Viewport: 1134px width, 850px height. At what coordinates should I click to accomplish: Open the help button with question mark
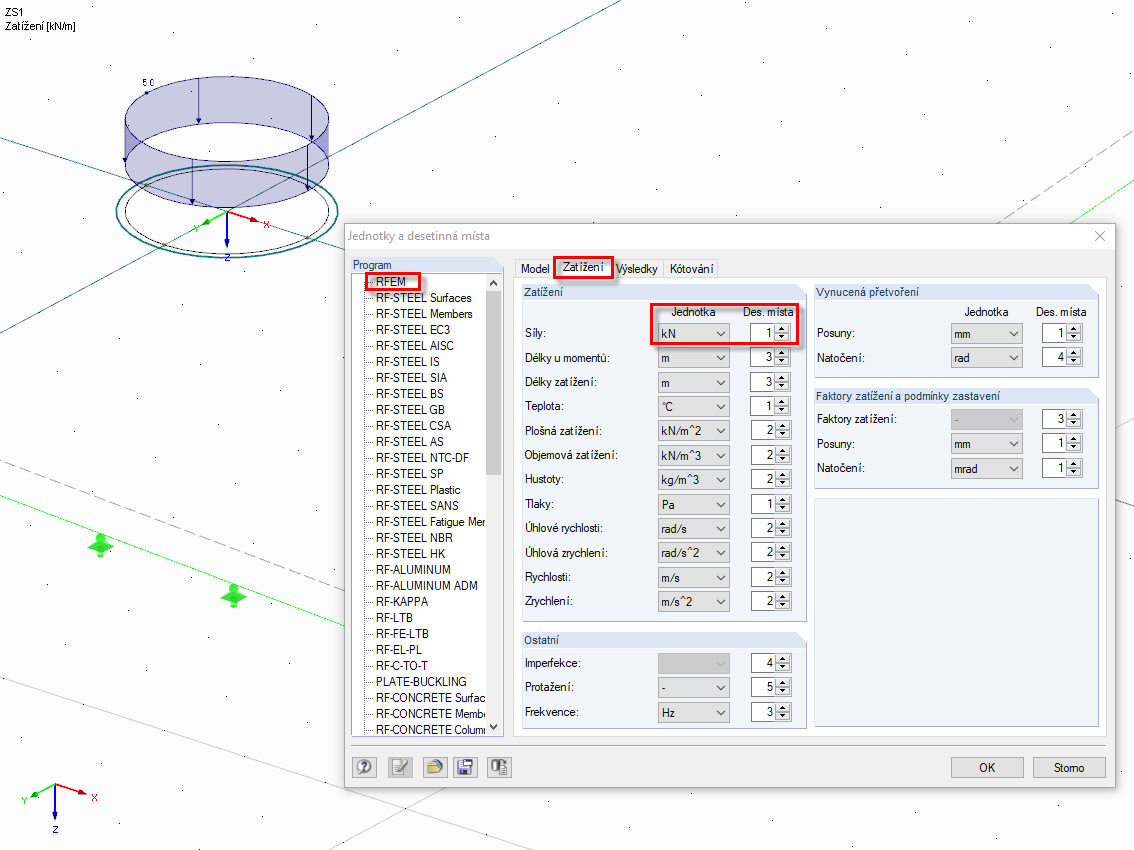point(364,767)
